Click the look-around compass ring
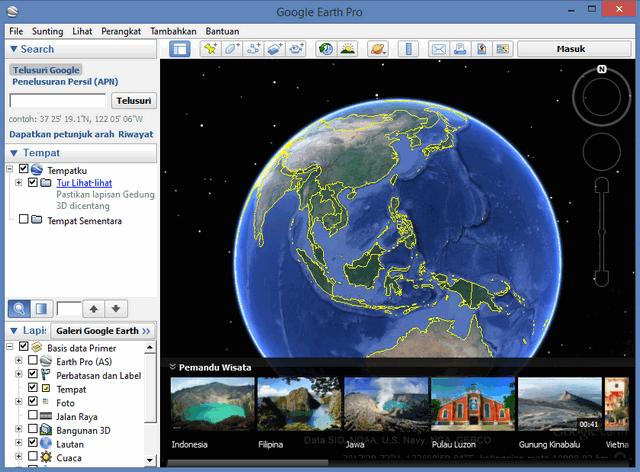 pyautogui.click(x=602, y=97)
